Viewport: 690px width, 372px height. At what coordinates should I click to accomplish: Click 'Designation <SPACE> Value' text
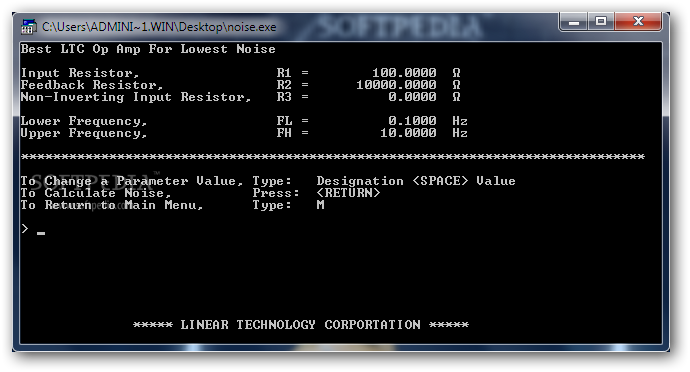[x=416, y=181]
